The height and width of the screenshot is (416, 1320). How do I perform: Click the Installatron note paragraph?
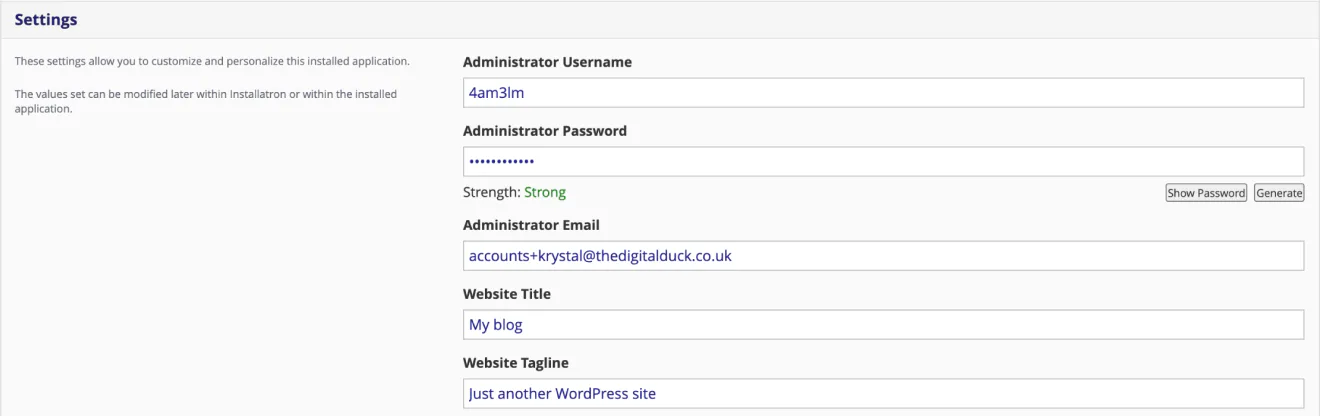205,101
